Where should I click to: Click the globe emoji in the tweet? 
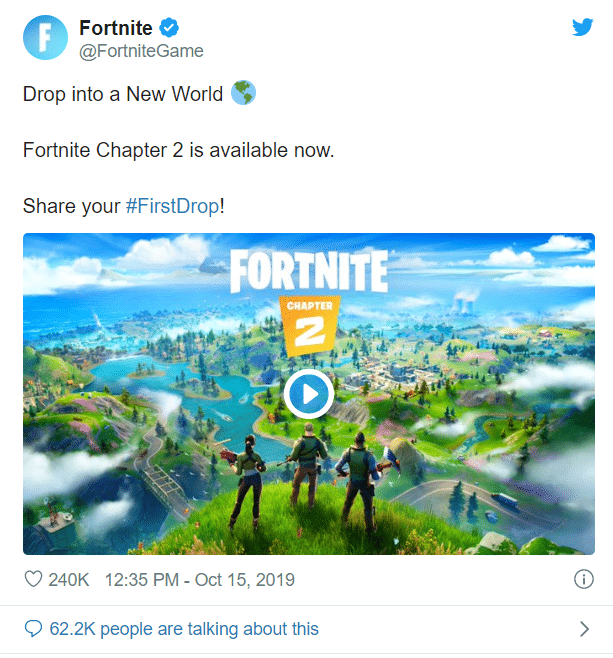click(243, 94)
